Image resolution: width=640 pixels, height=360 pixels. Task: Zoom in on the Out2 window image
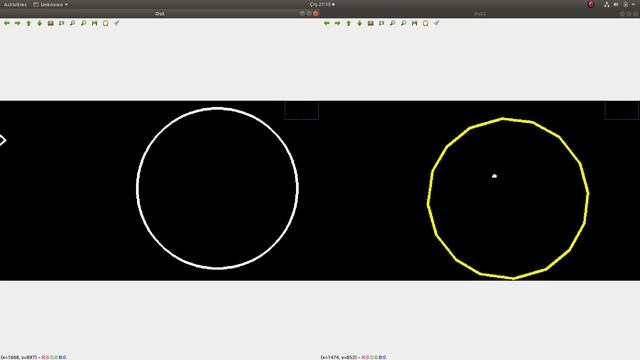pyautogui.click(x=393, y=23)
